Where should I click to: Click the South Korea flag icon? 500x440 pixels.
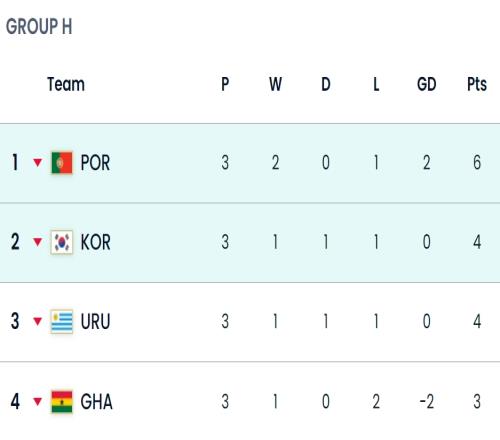[x=62, y=242]
